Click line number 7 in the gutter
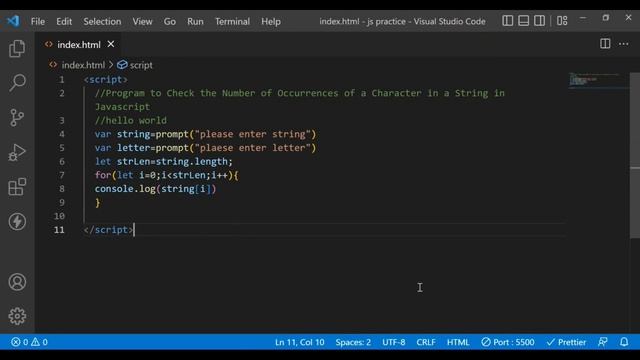The height and width of the screenshot is (360, 640). tap(62, 175)
